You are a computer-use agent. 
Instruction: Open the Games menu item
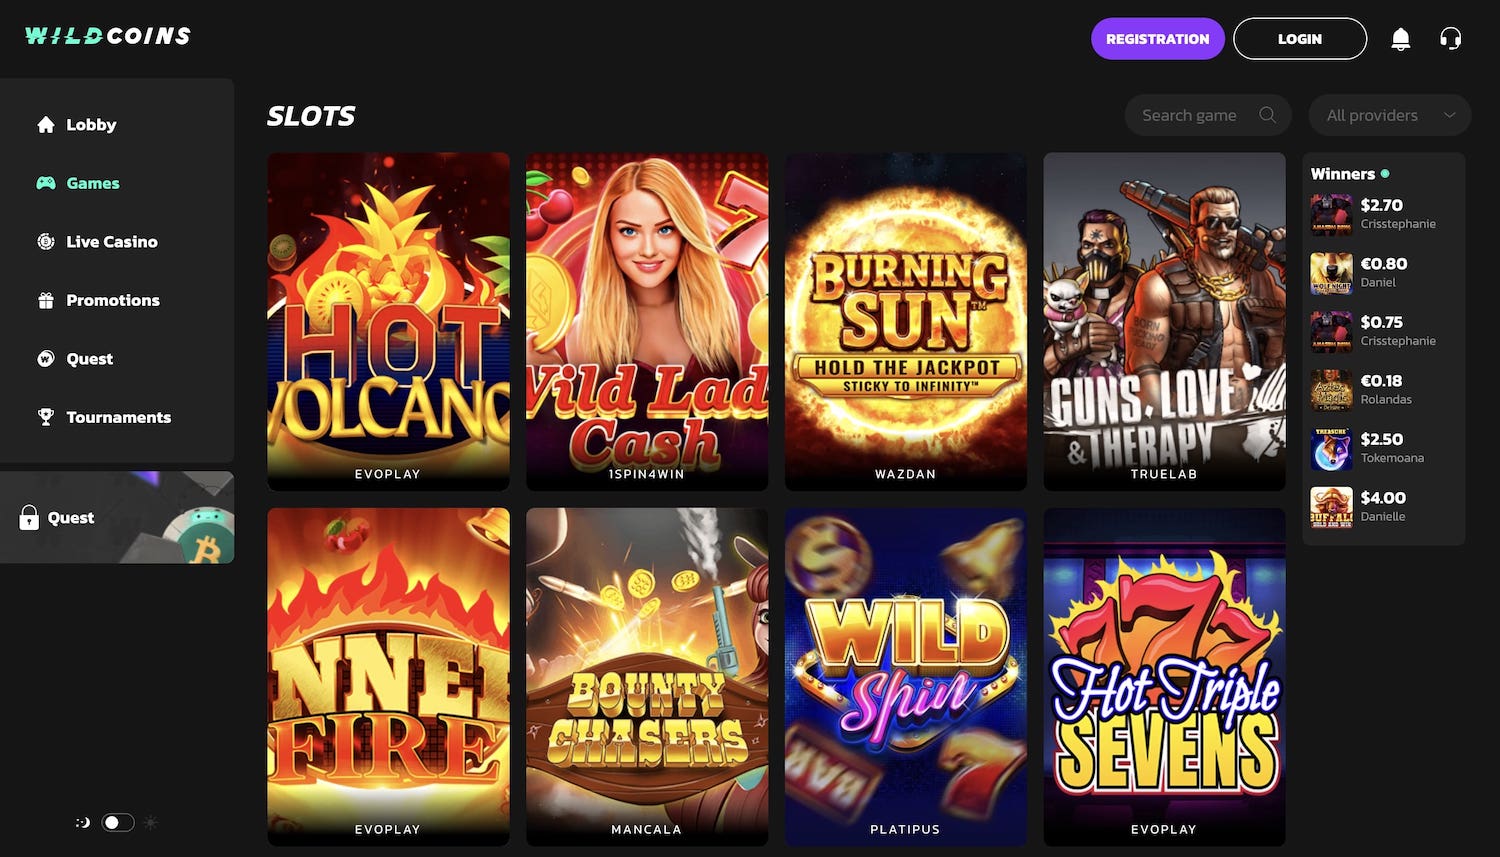(x=92, y=183)
